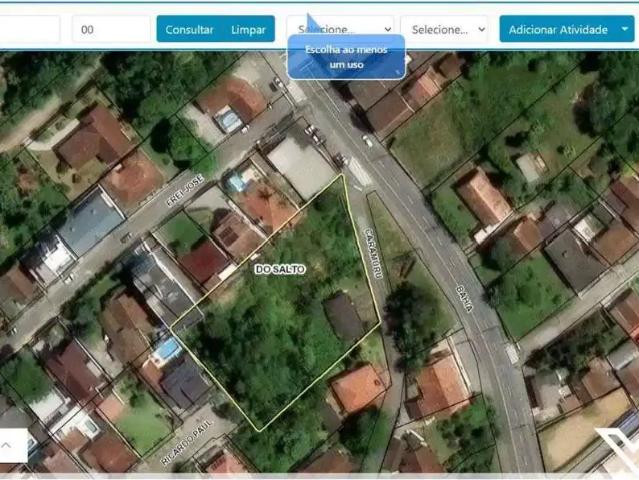Click the BAHIA street label
639x480 pixels.
coord(465,299)
